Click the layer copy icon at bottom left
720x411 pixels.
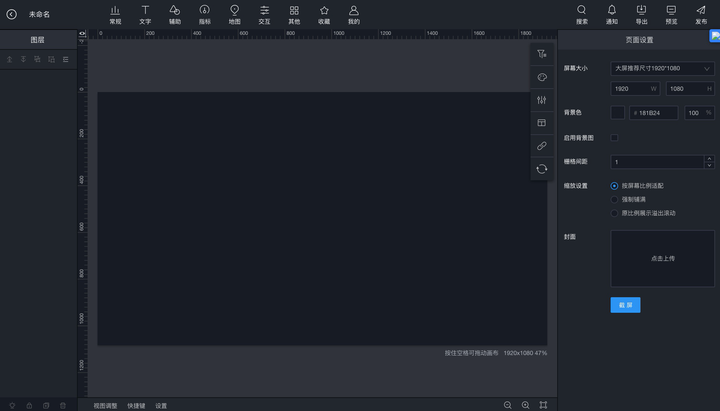coord(46,405)
